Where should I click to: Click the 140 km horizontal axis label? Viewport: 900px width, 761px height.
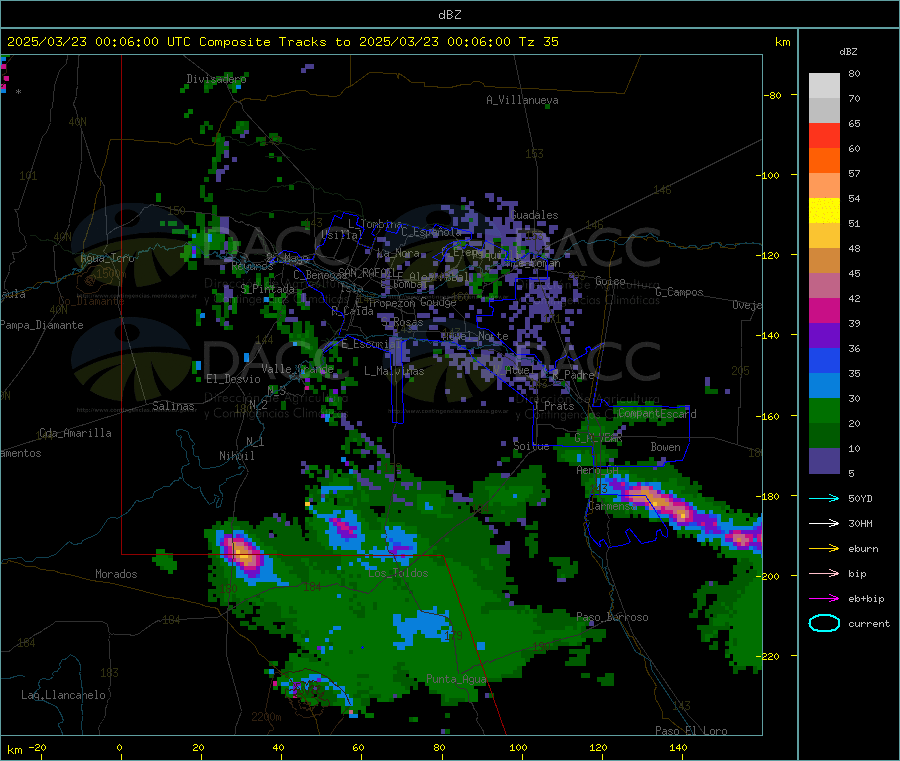[x=678, y=747]
